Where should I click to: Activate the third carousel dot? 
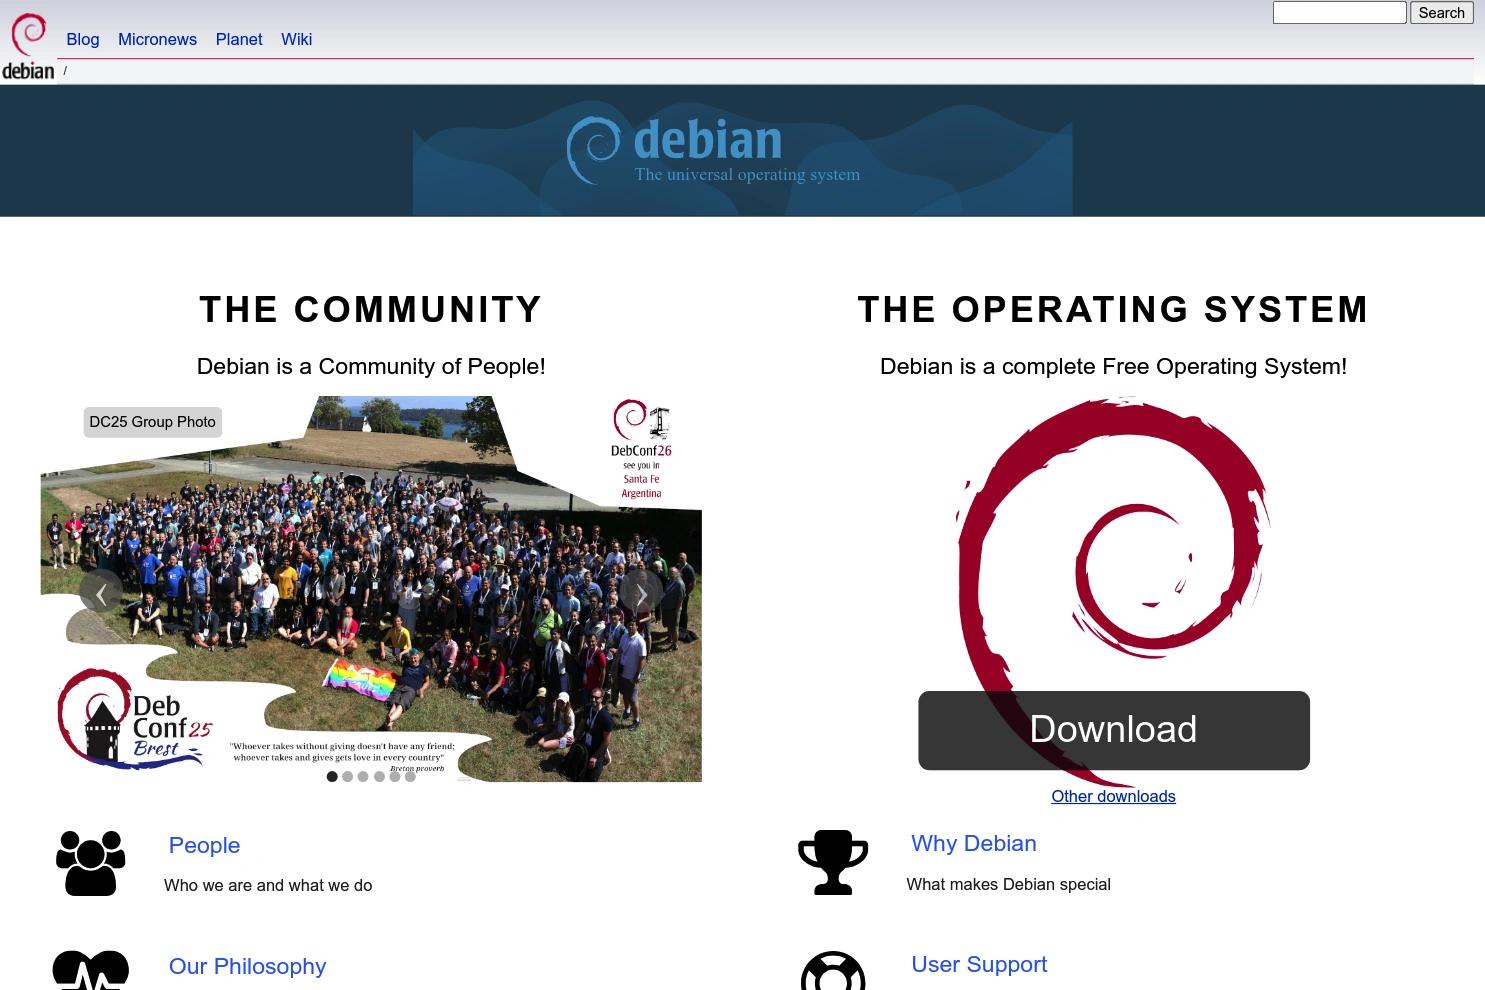363,776
